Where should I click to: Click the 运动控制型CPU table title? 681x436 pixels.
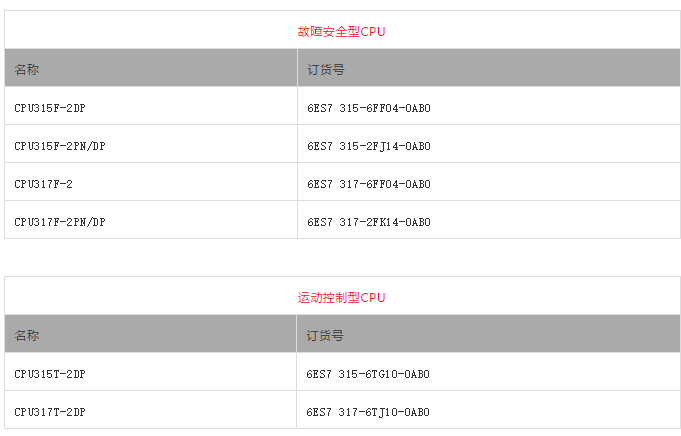coord(341,298)
